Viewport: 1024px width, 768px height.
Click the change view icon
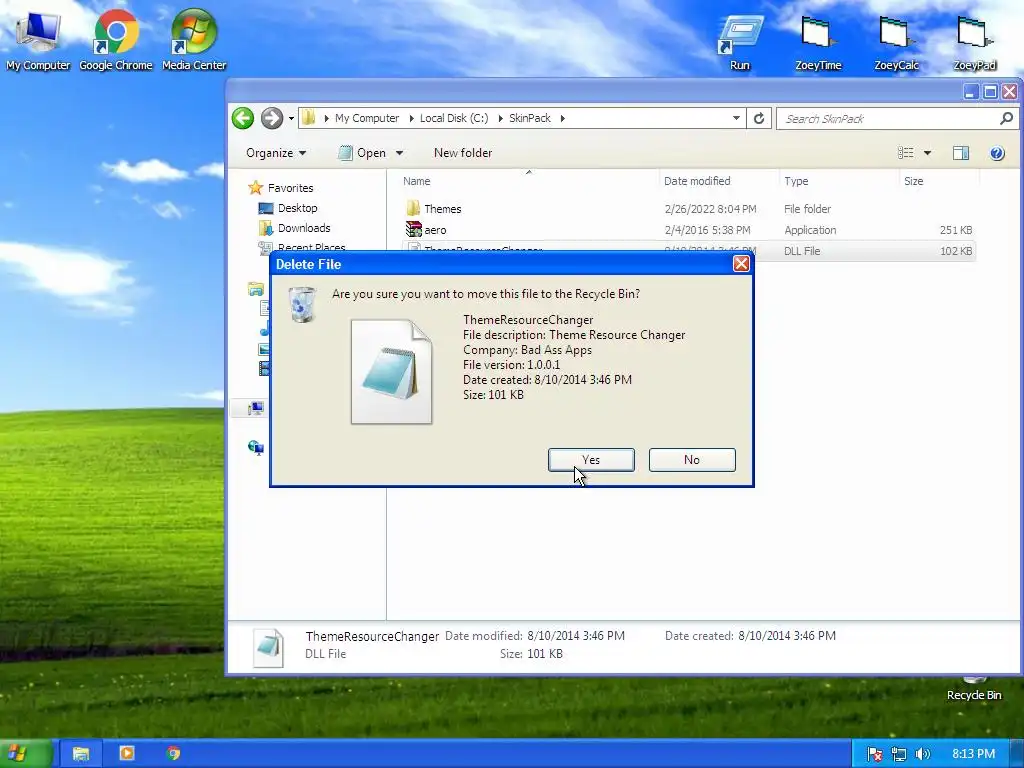point(905,153)
